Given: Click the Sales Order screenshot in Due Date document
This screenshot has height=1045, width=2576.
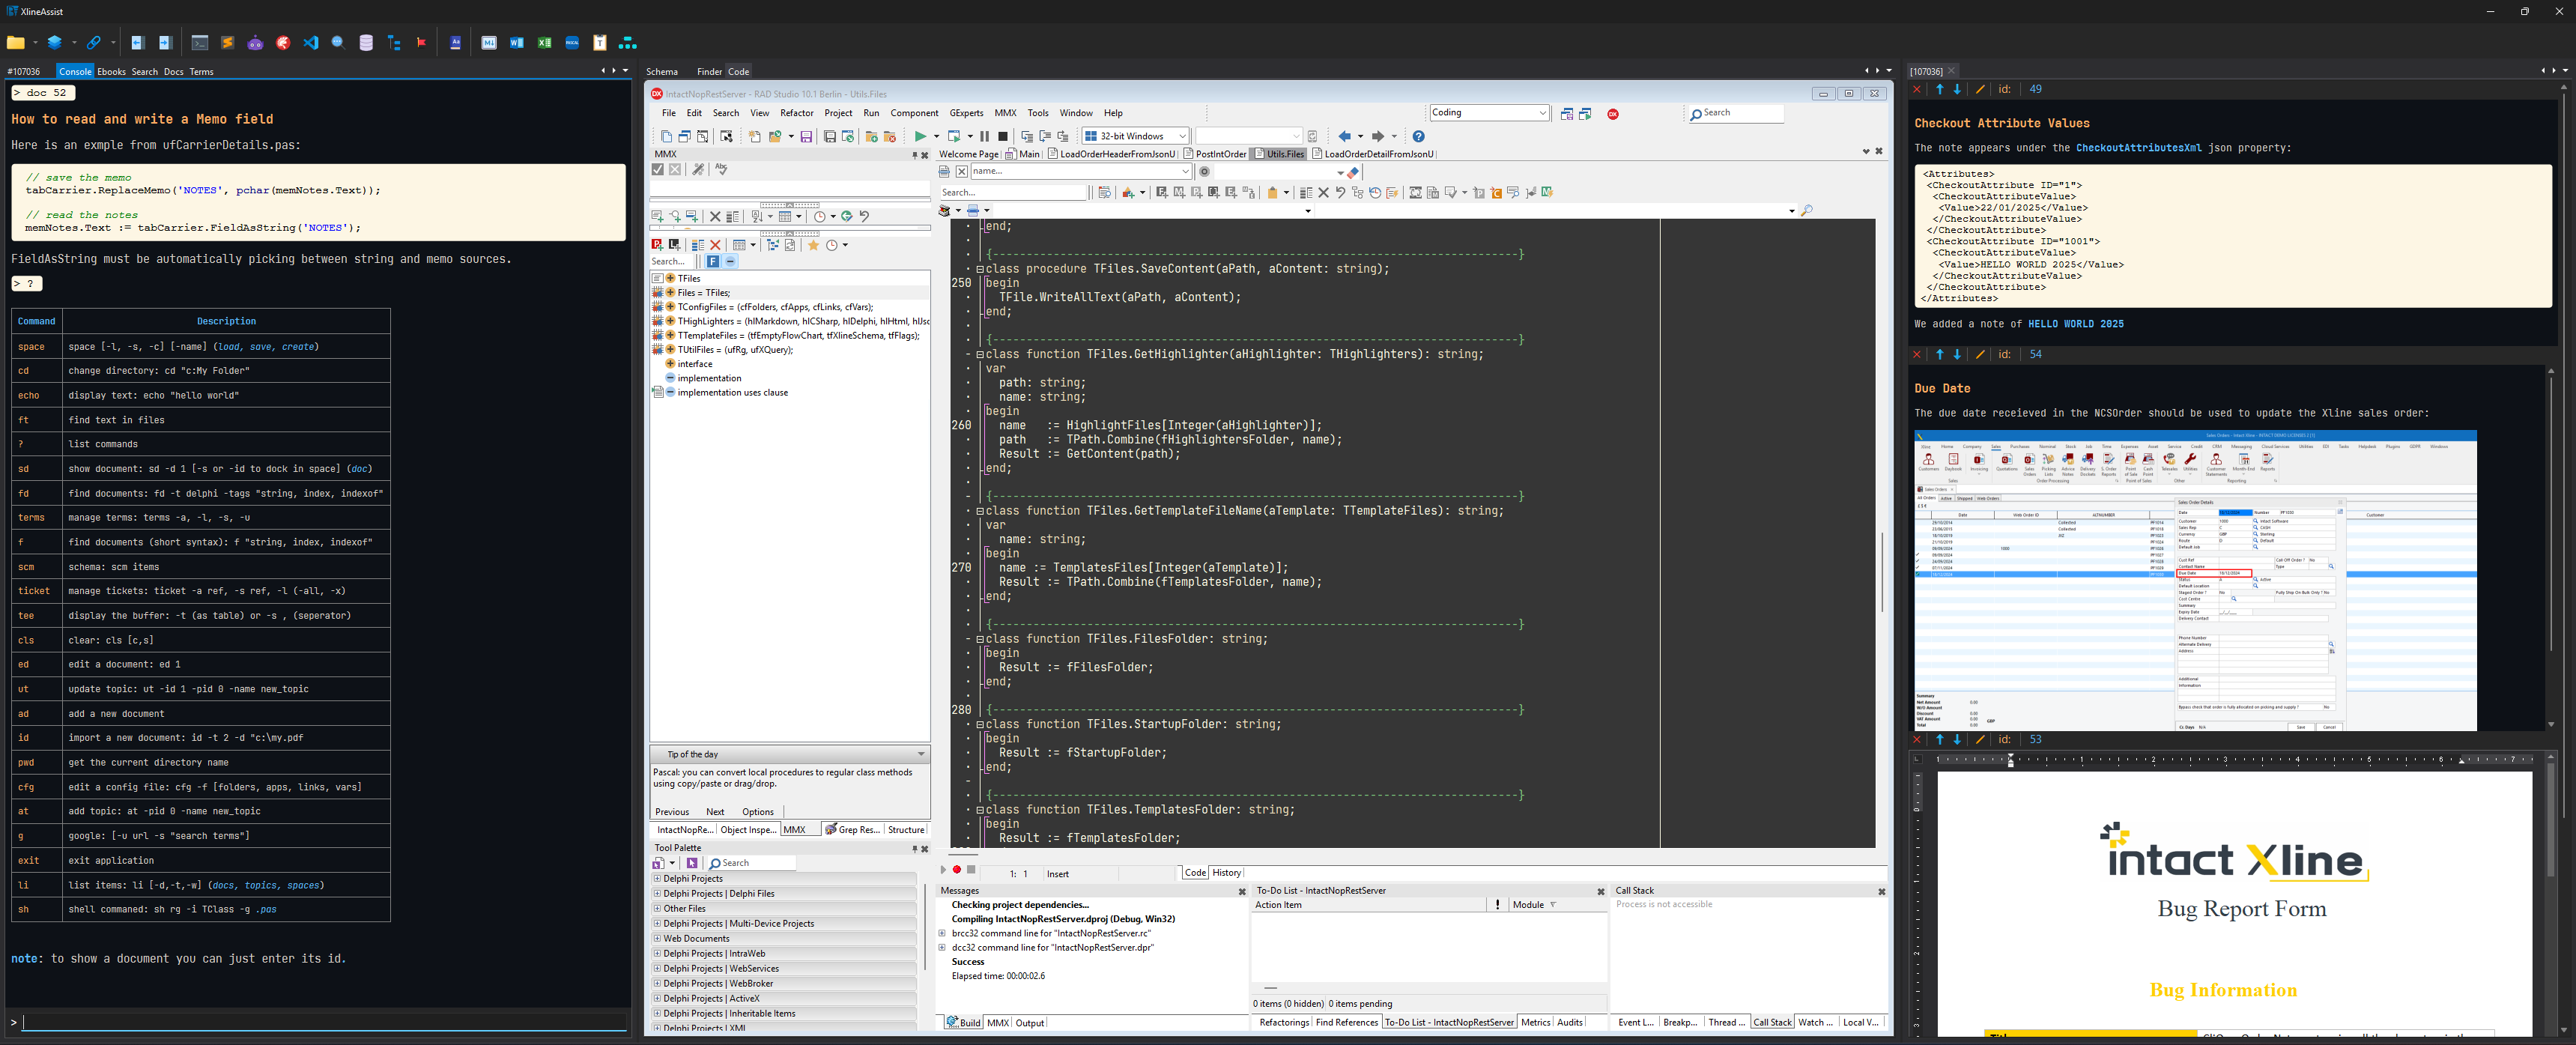Looking at the screenshot, I should click(2195, 581).
